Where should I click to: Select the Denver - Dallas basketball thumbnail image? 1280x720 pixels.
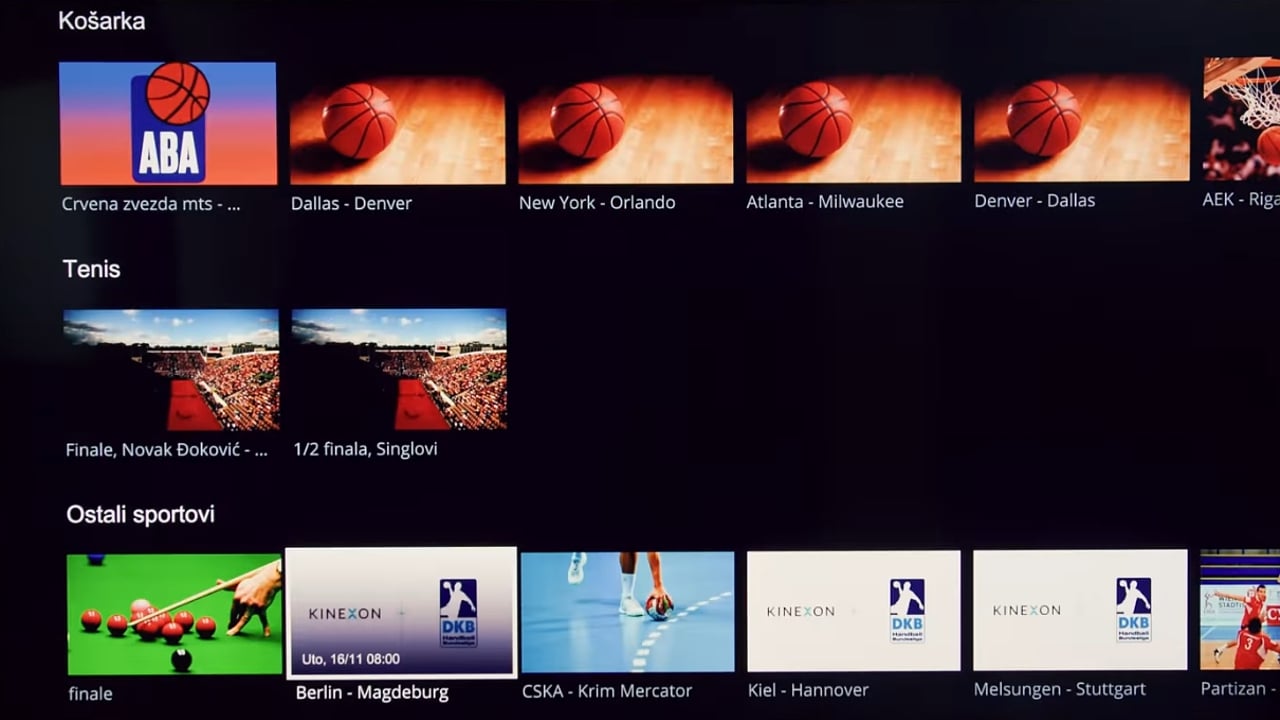[x=1082, y=127]
